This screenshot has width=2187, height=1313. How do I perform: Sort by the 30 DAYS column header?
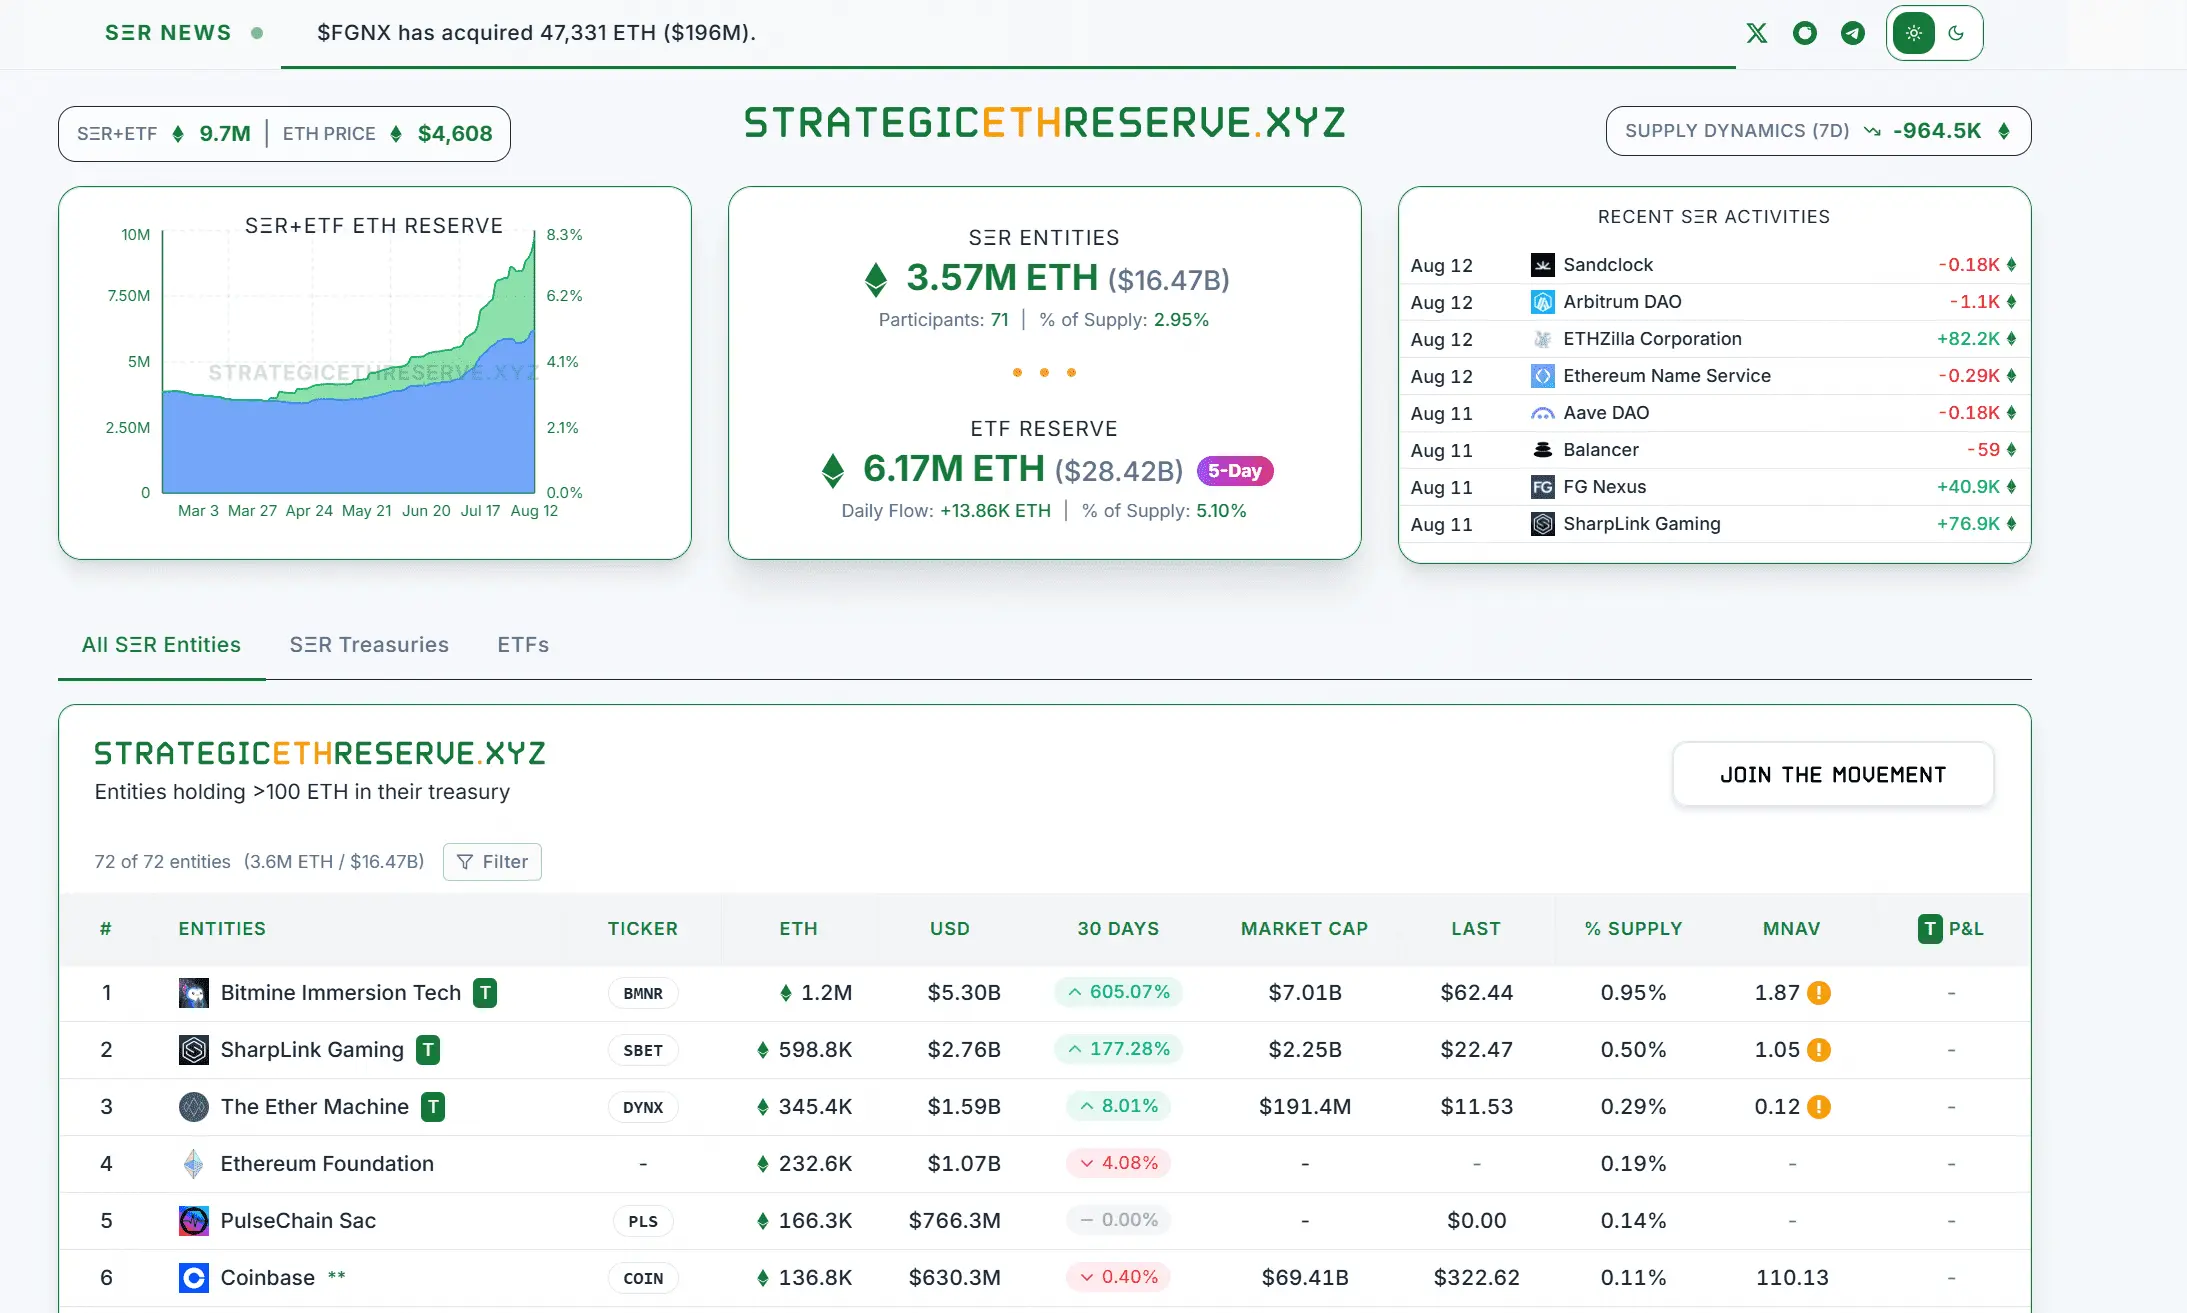click(1118, 929)
